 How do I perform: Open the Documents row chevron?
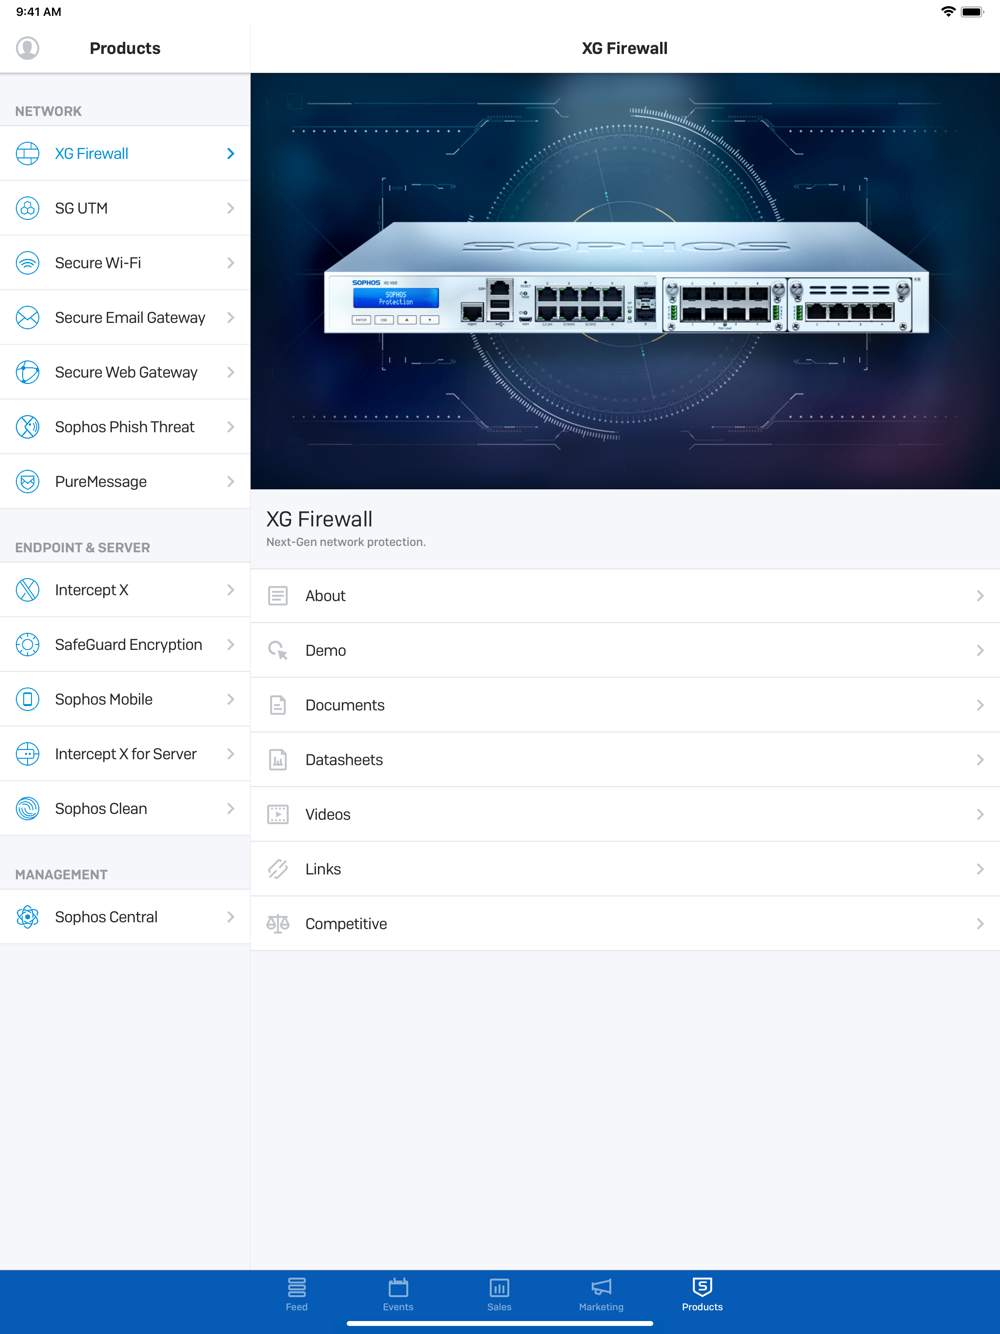point(980,705)
